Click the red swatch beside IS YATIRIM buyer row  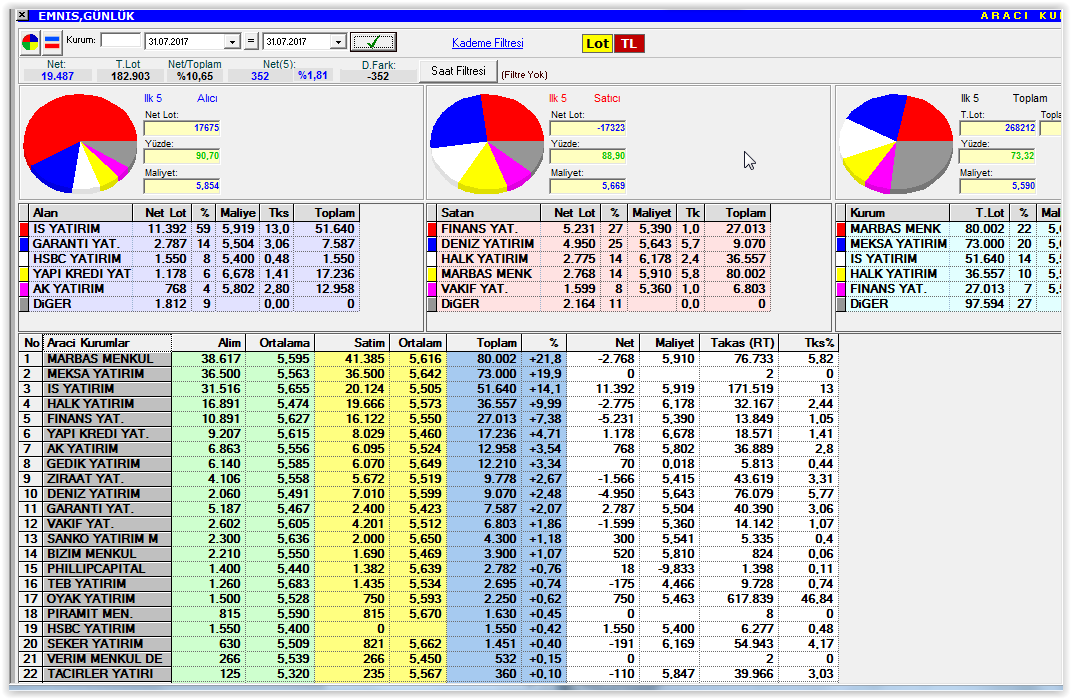pyautogui.click(x=25, y=229)
